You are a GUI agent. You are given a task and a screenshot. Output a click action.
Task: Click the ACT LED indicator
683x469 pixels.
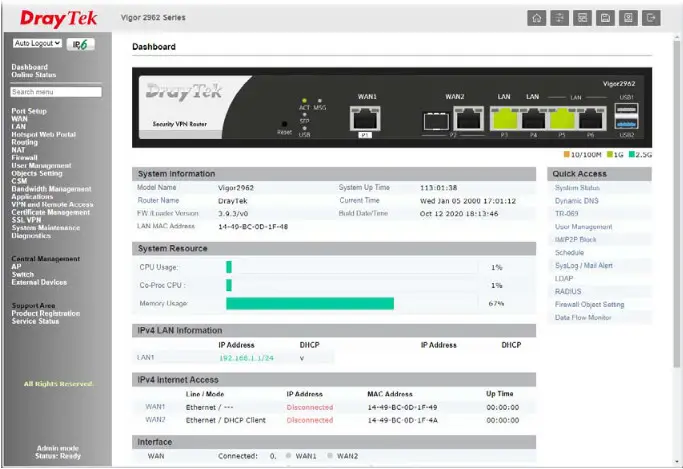click(x=304, y=101)
